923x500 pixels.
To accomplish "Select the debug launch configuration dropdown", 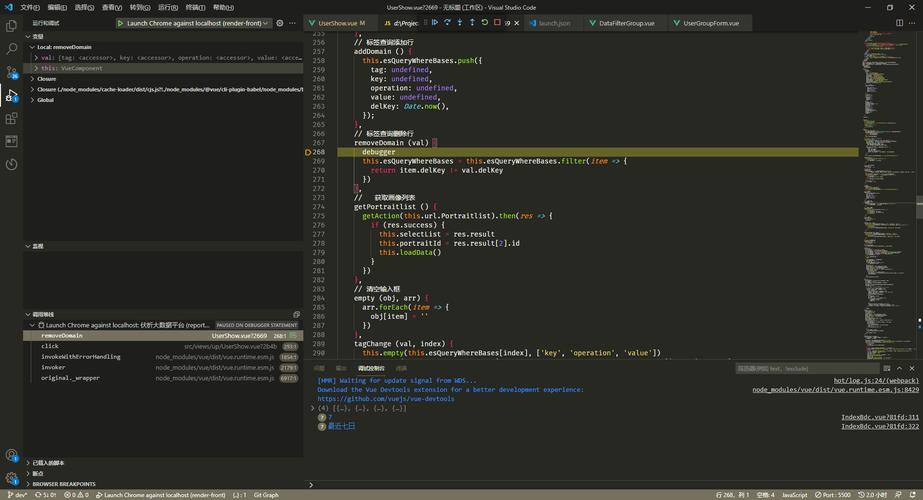I will point(197,23).
